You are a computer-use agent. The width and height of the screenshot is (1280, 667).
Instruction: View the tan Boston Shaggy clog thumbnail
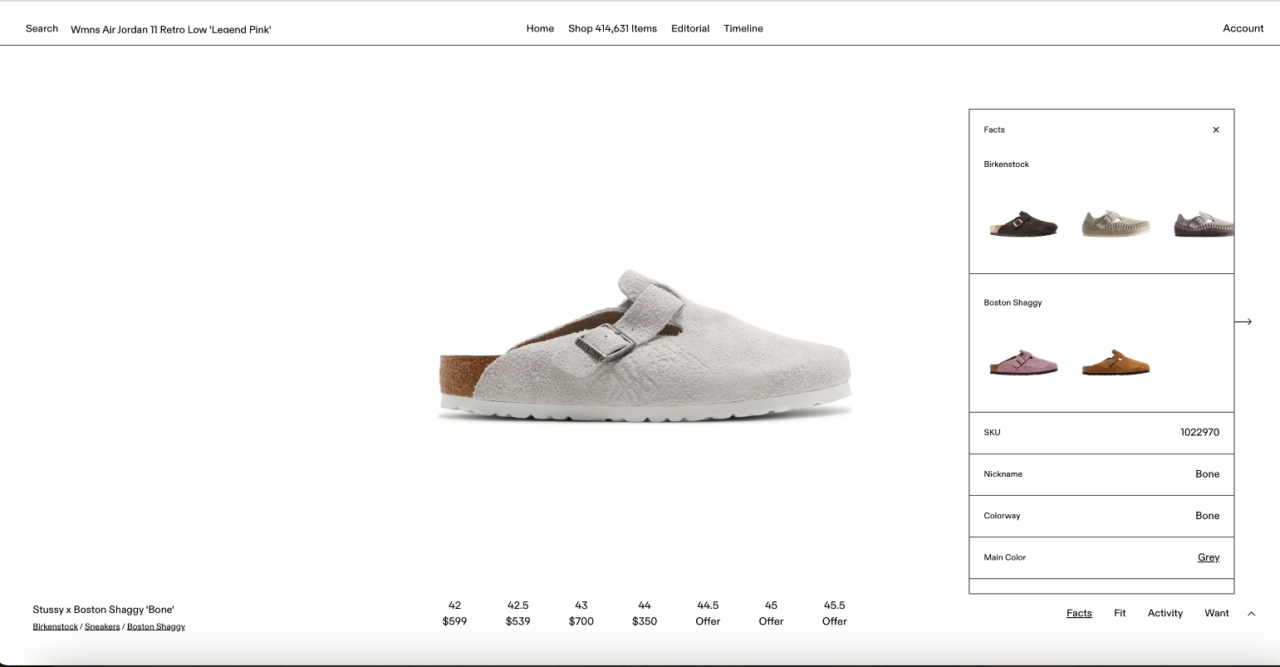(1116, 362)
